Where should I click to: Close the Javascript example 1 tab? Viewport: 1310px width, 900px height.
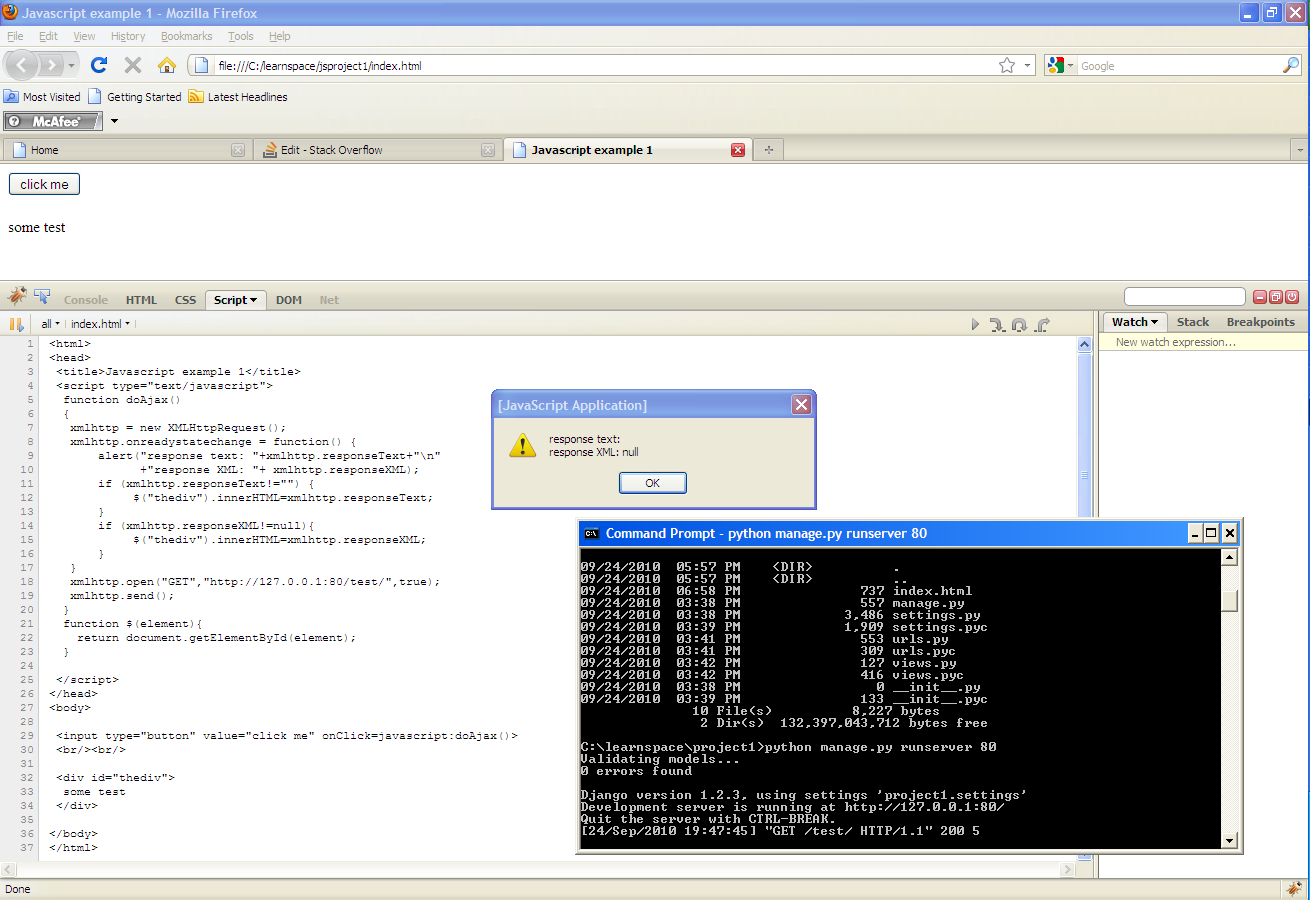pyautogui.click(x=738, y=150)
